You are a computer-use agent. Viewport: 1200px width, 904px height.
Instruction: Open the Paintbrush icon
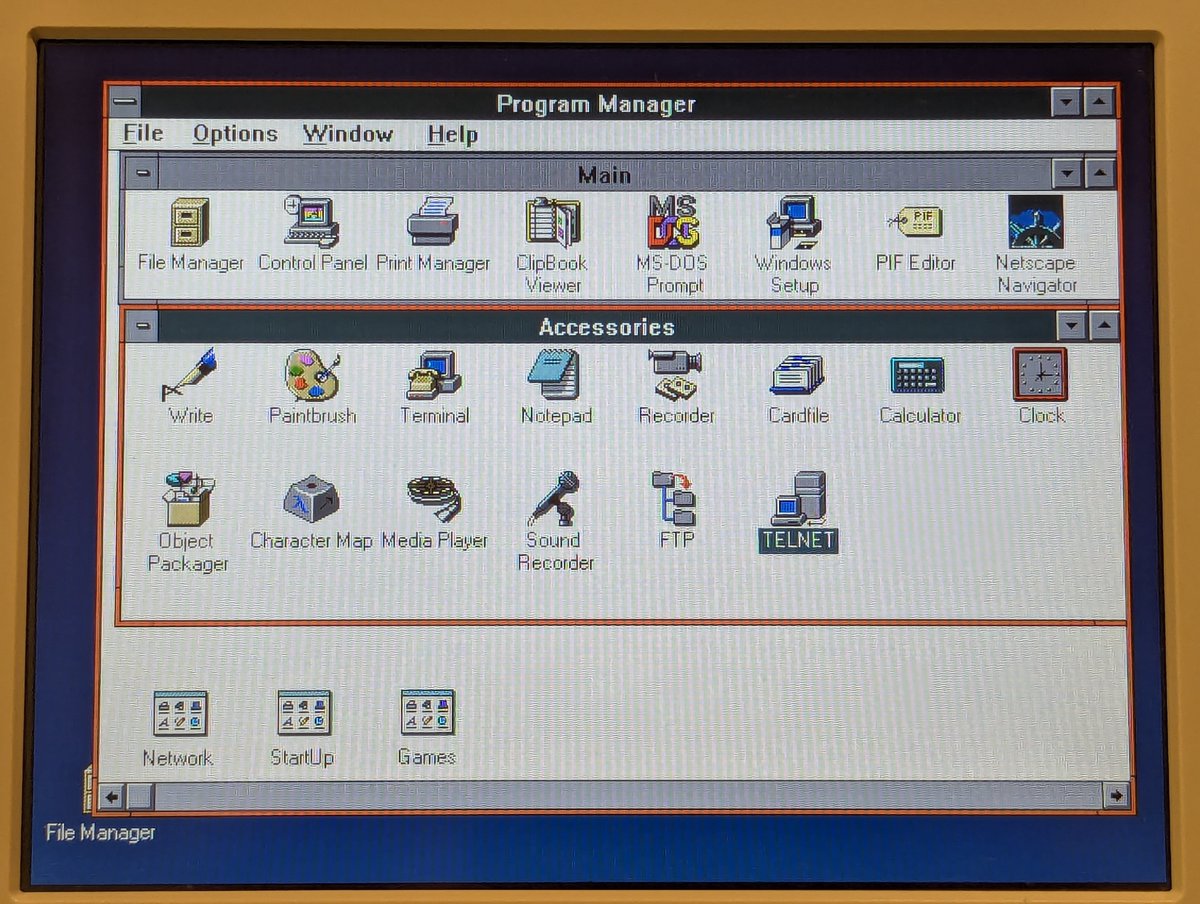(x=312, y=374)
